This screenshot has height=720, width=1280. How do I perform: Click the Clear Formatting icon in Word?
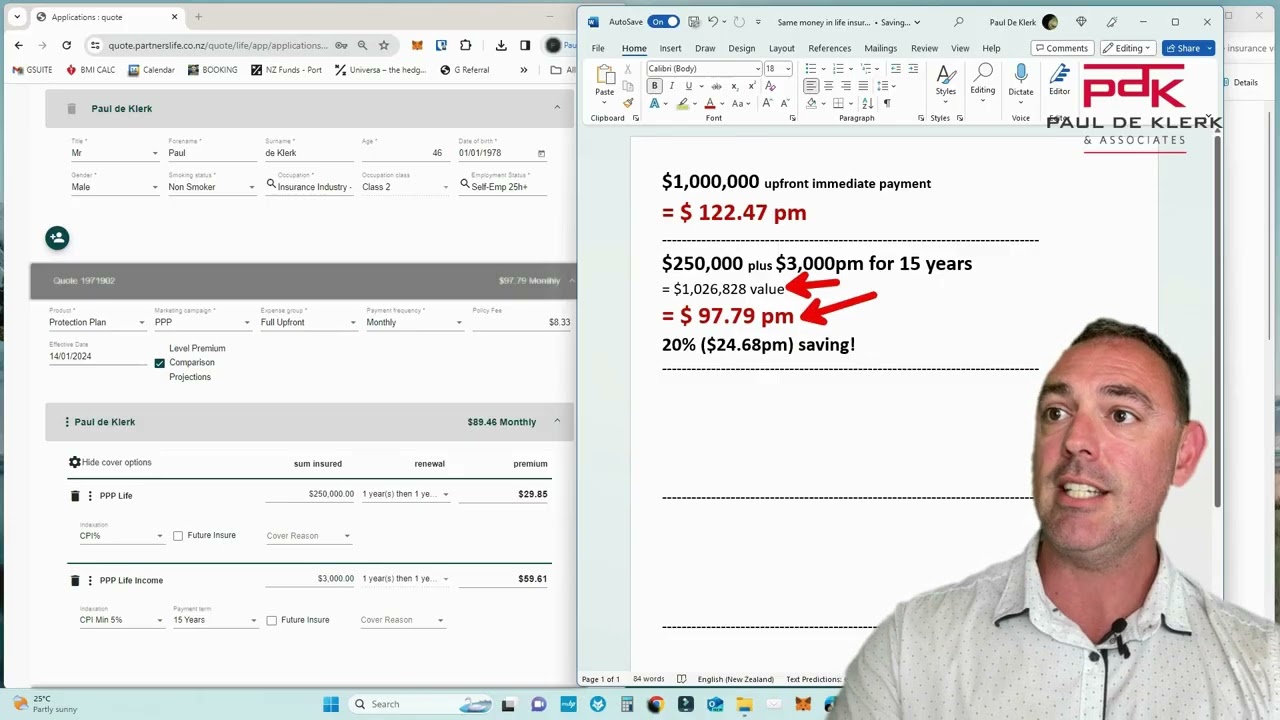[x=770, y=86]
